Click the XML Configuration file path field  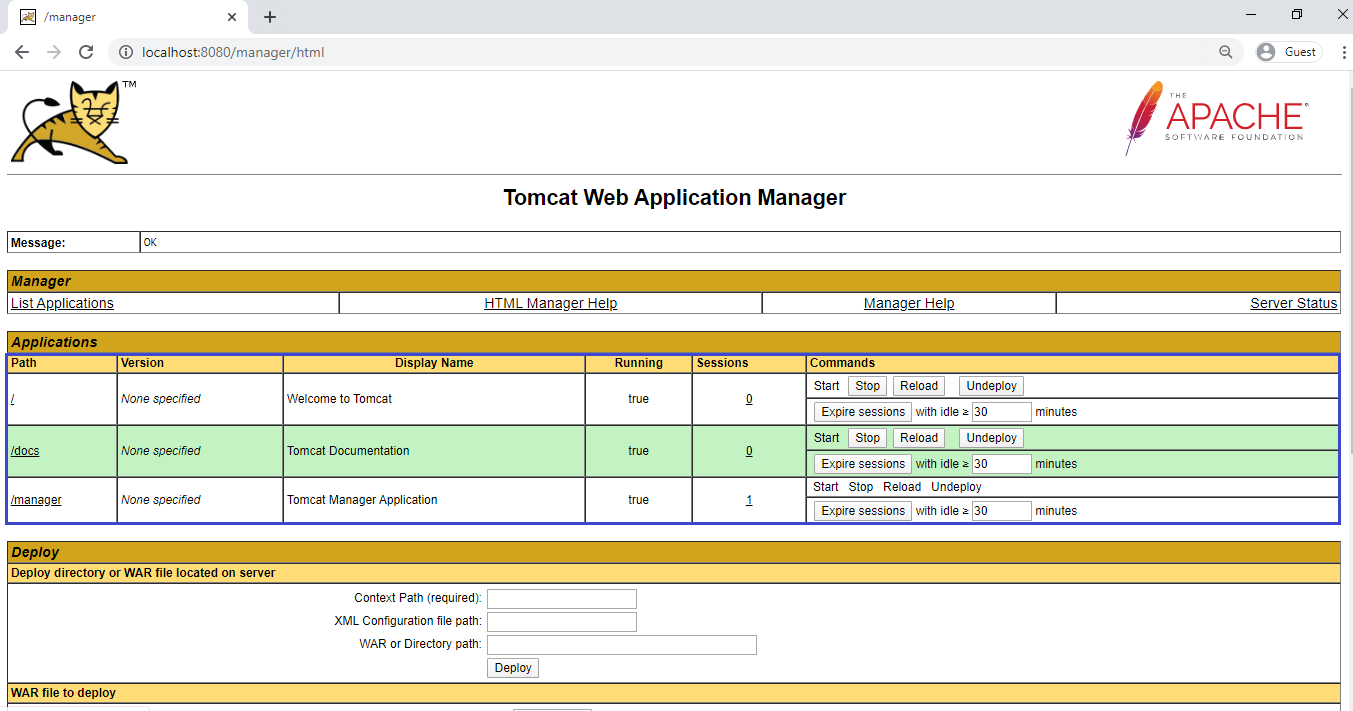pos(562,622)
